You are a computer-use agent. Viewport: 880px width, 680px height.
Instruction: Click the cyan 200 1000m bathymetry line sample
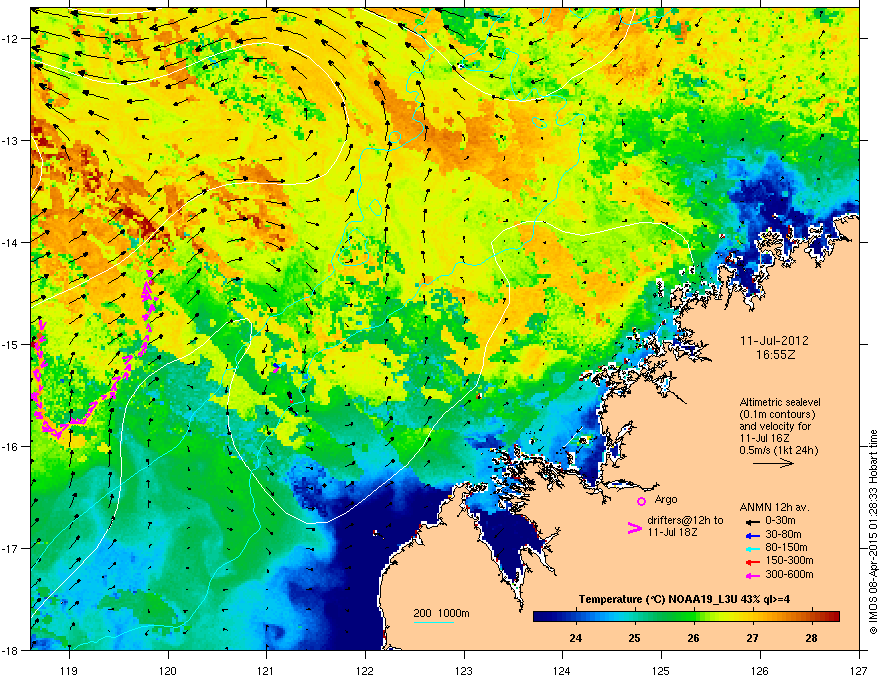click(434, 622)
